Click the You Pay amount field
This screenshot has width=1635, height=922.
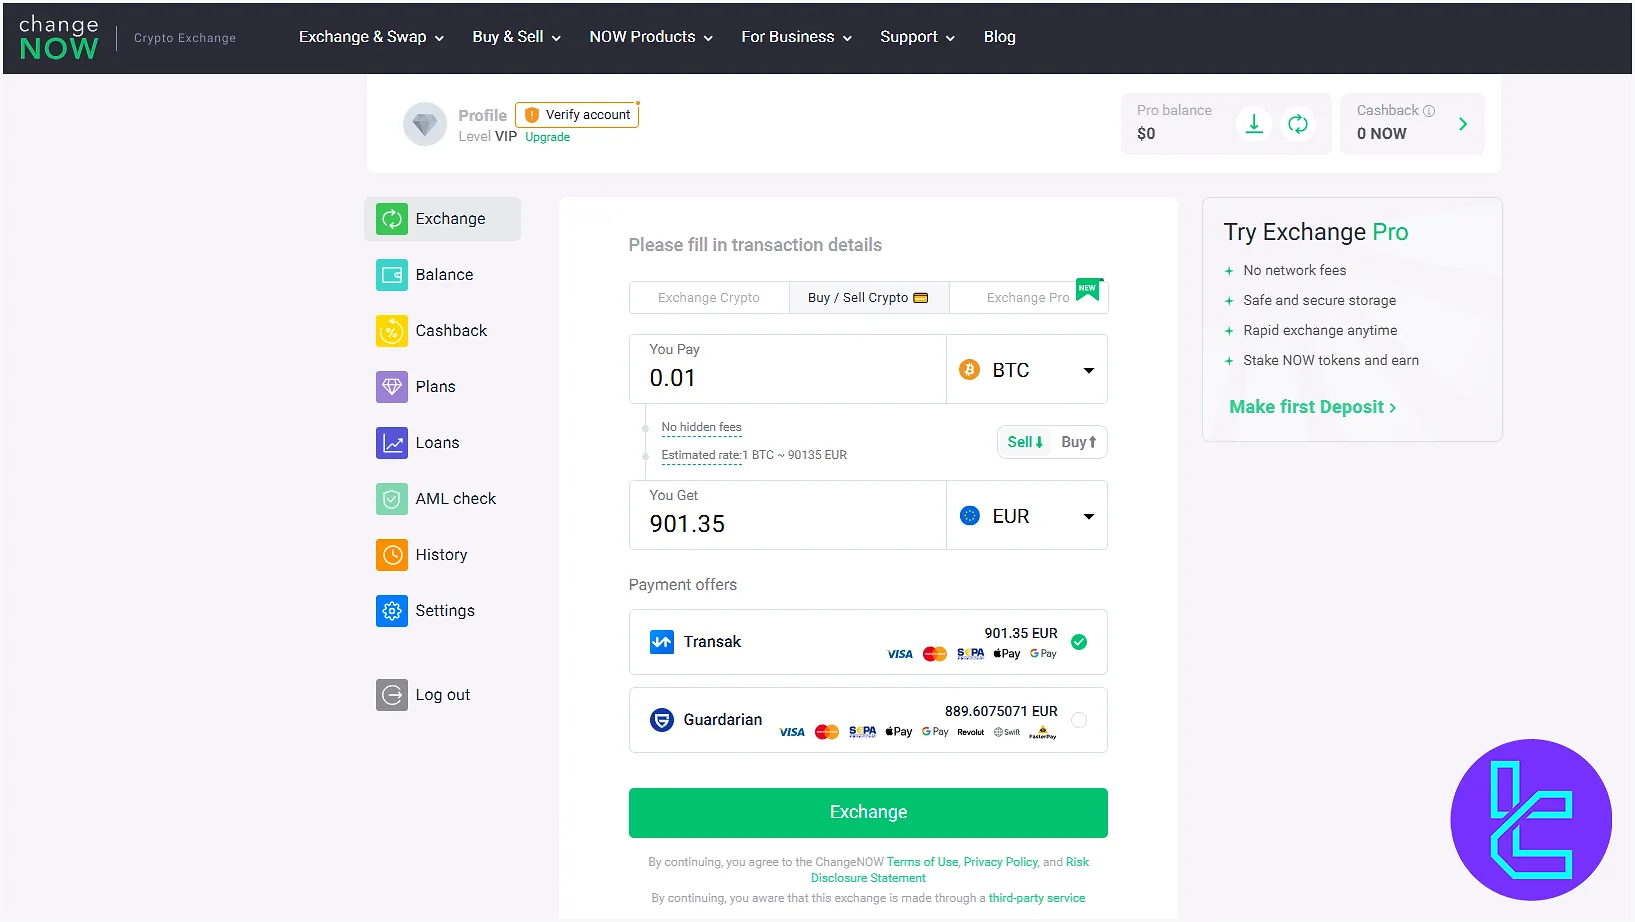(788, 370)
